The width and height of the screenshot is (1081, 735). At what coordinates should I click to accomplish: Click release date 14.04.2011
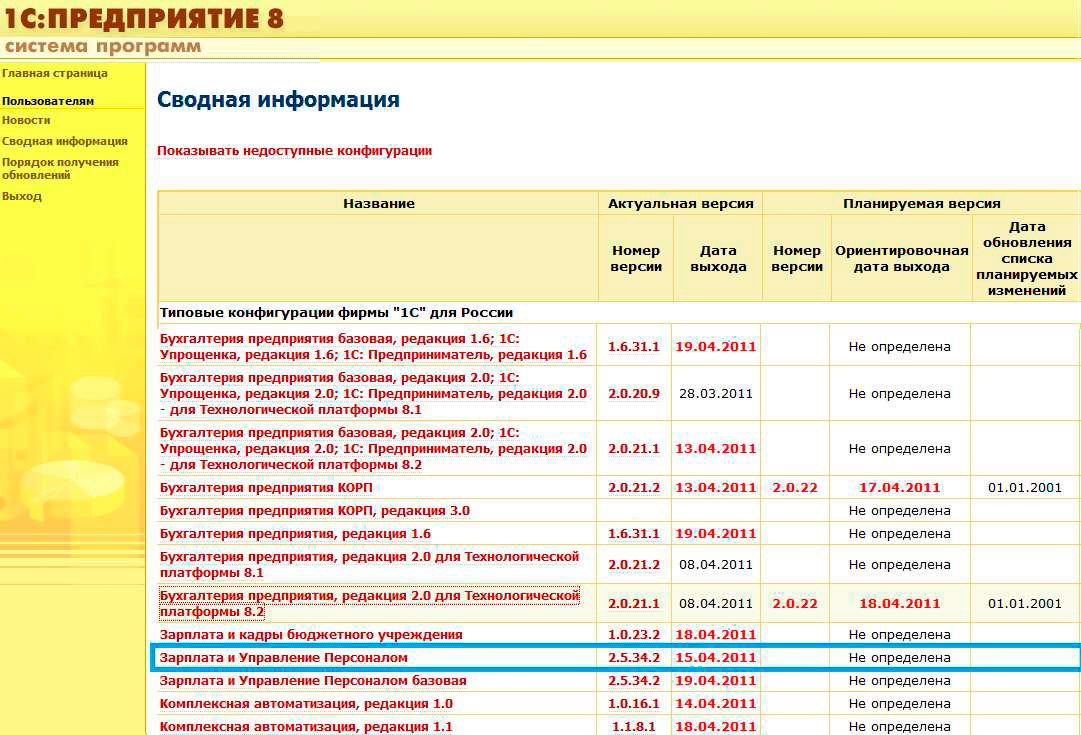click(x=716, y=704)
